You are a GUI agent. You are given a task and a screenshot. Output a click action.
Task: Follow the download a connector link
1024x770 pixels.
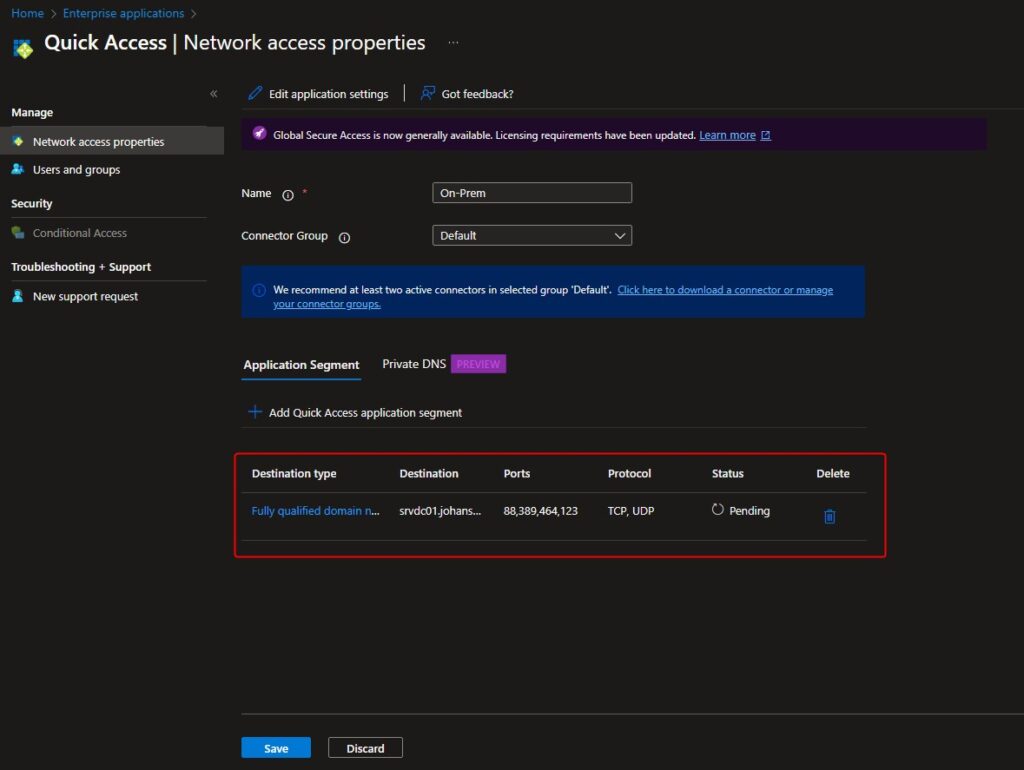tap(725, 290)
